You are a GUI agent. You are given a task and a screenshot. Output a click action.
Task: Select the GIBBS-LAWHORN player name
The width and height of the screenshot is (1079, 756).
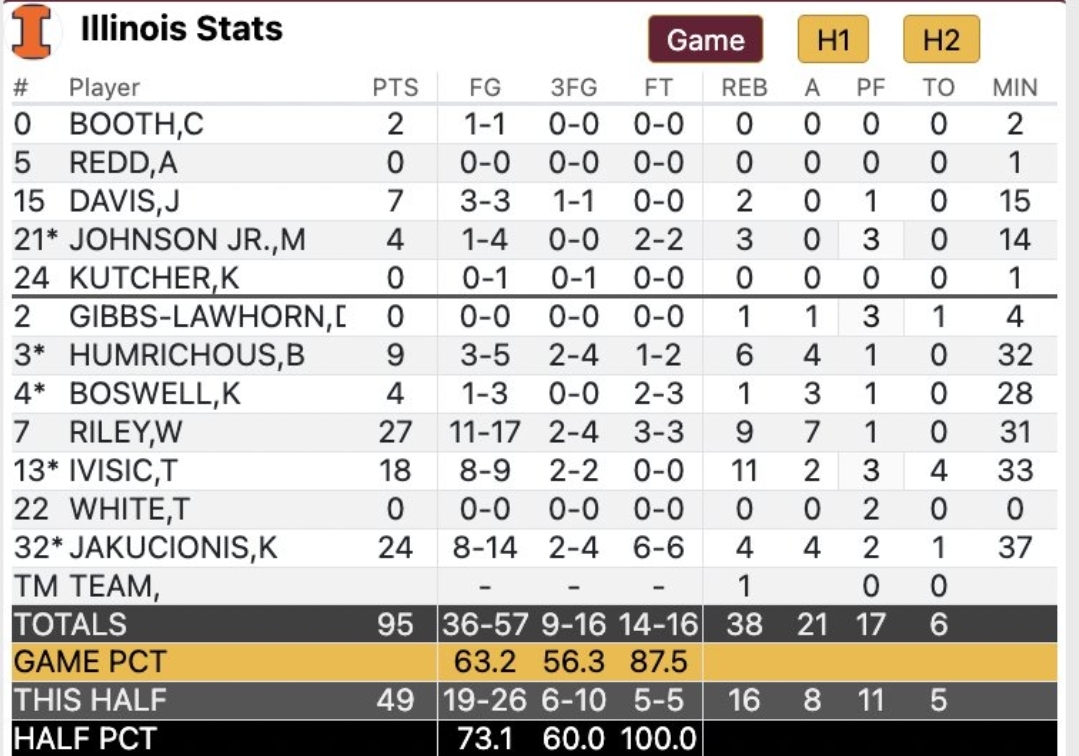click(x=207, y=316)
